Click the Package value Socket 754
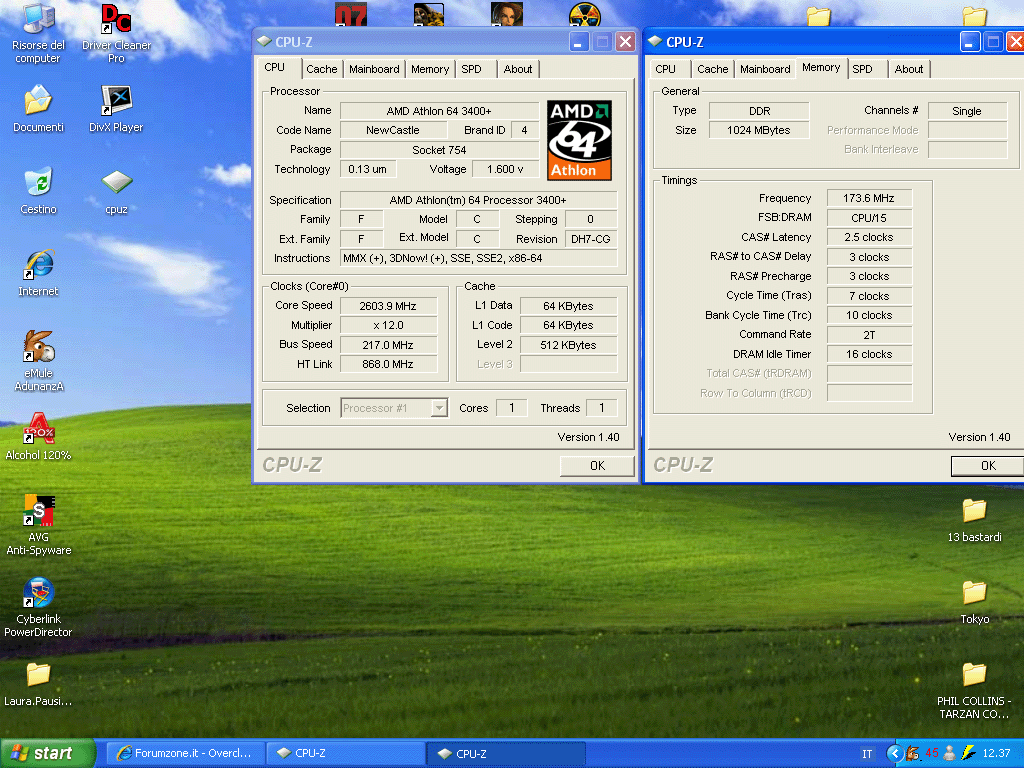The width and height of the screenshot is (1024, 768). (439, 150)
